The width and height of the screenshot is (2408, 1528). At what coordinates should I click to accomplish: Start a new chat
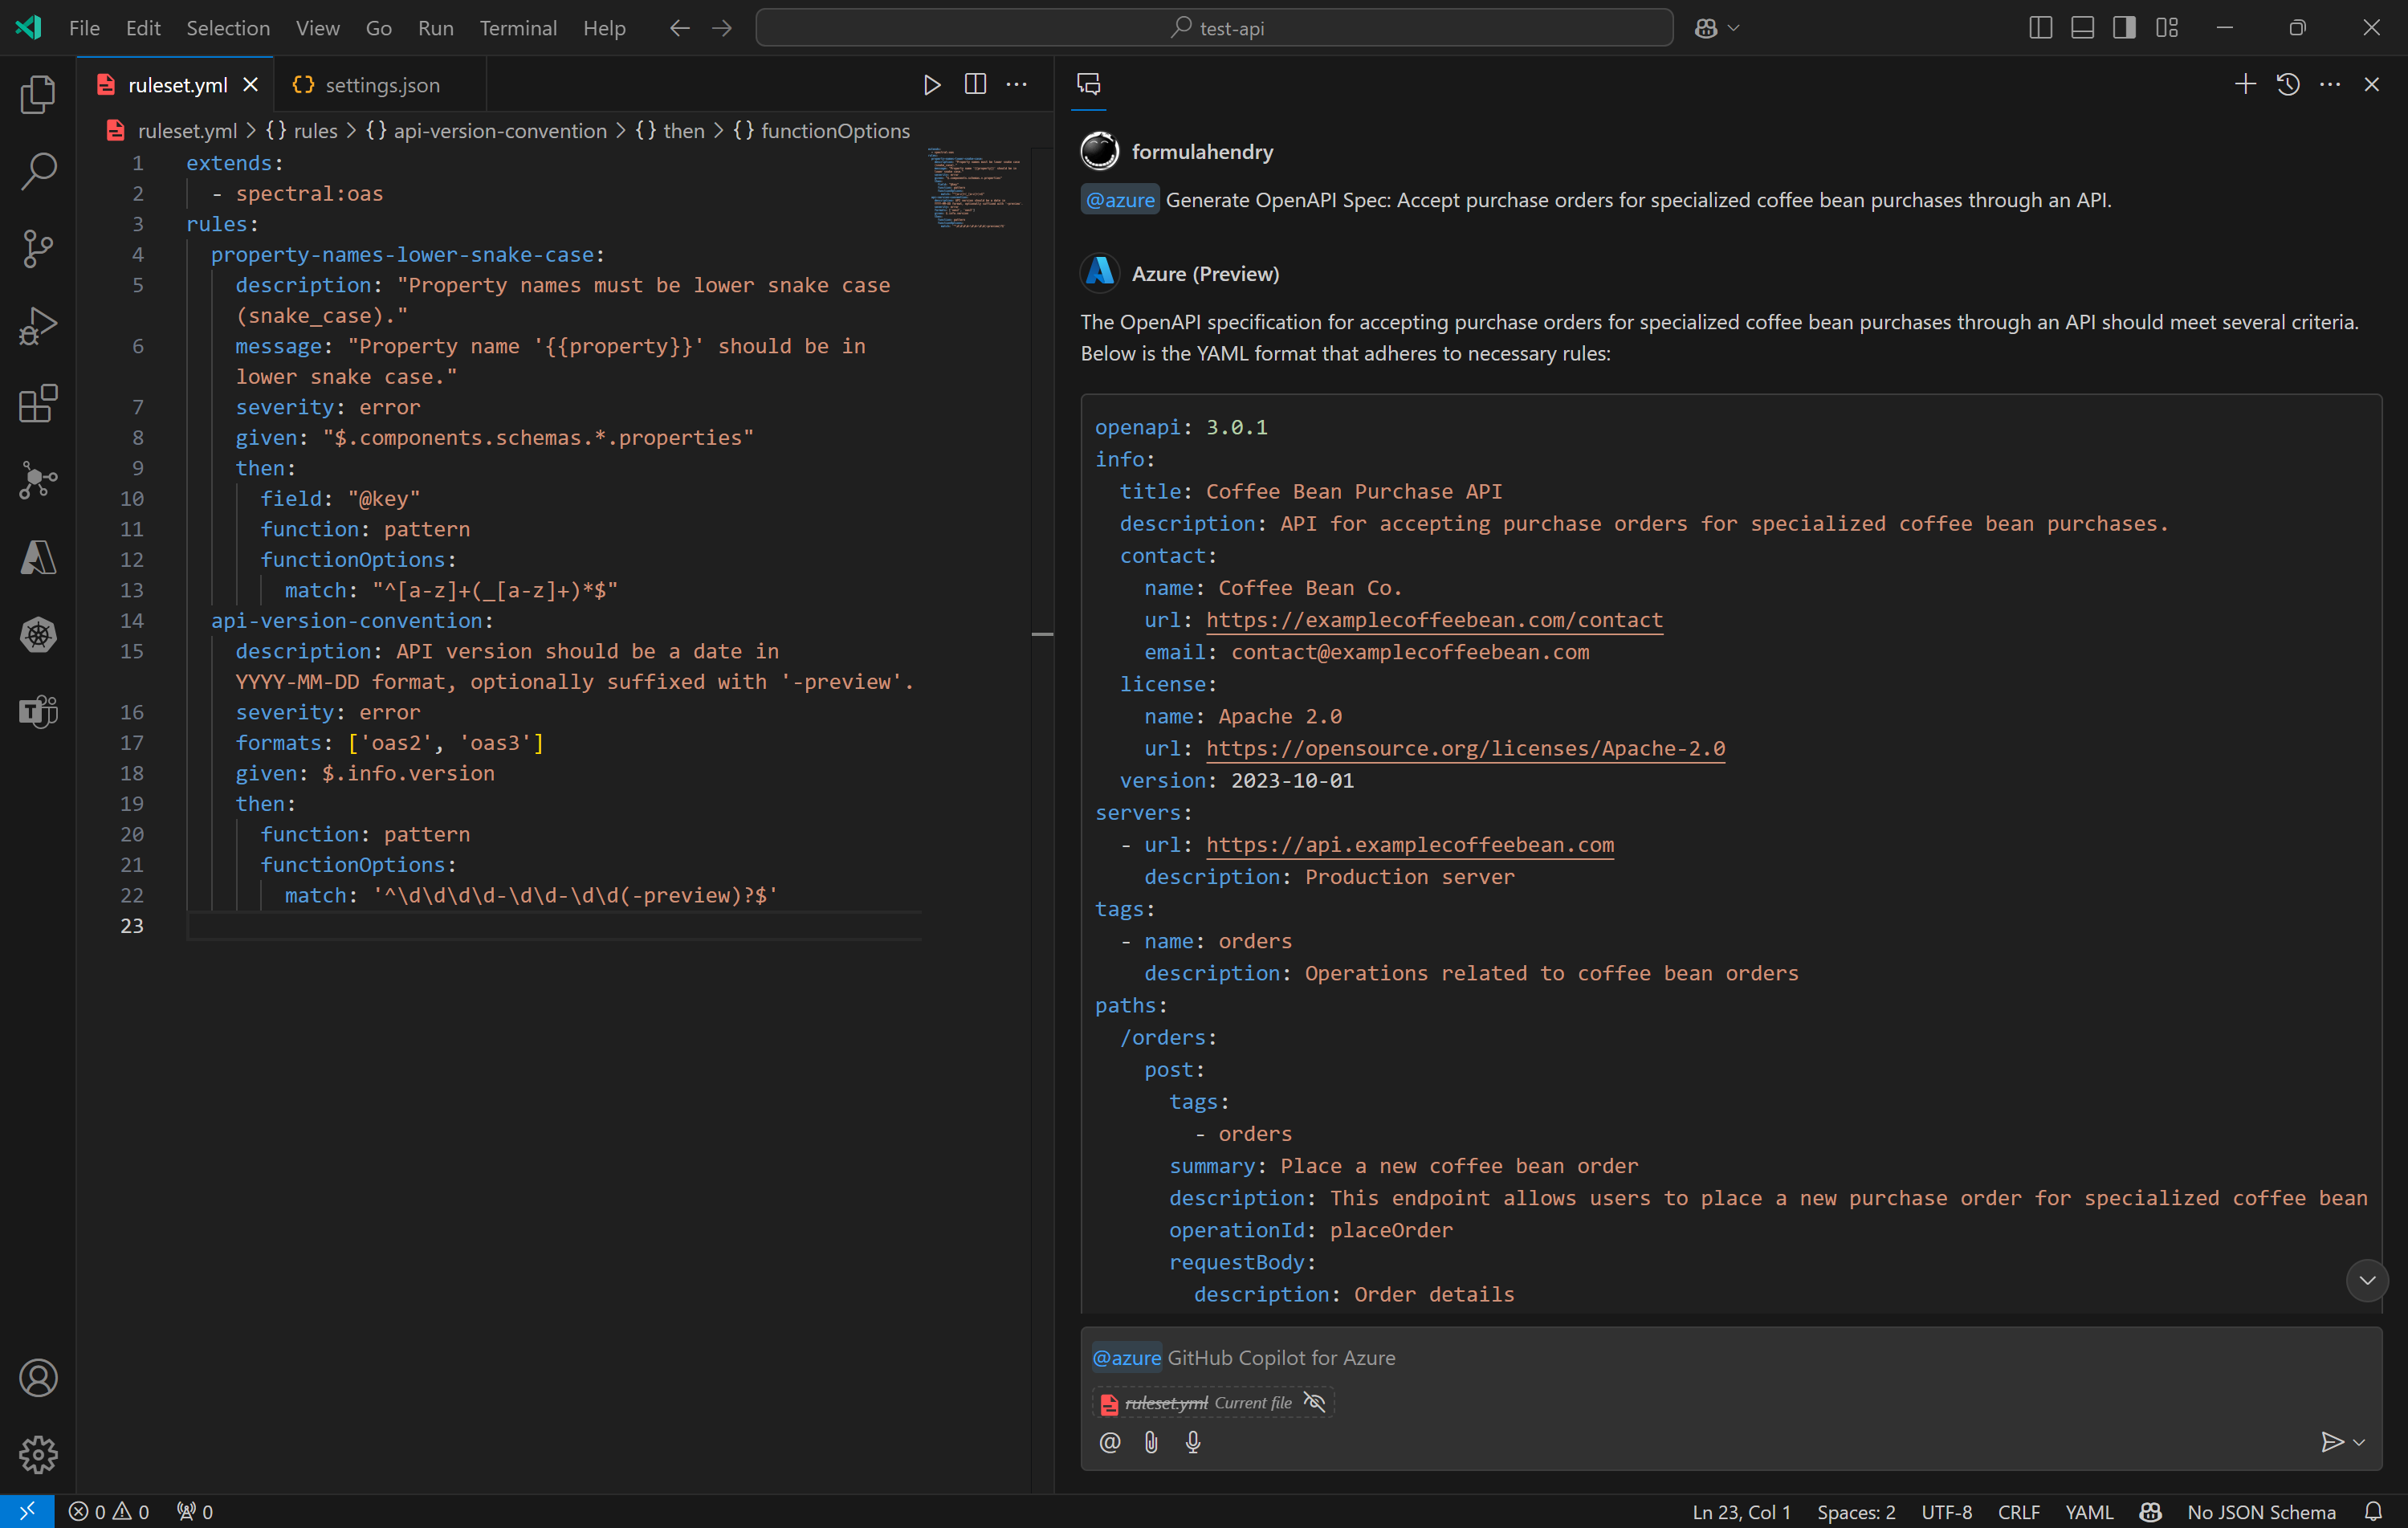pyautogui.click(x=2245, y=85)
